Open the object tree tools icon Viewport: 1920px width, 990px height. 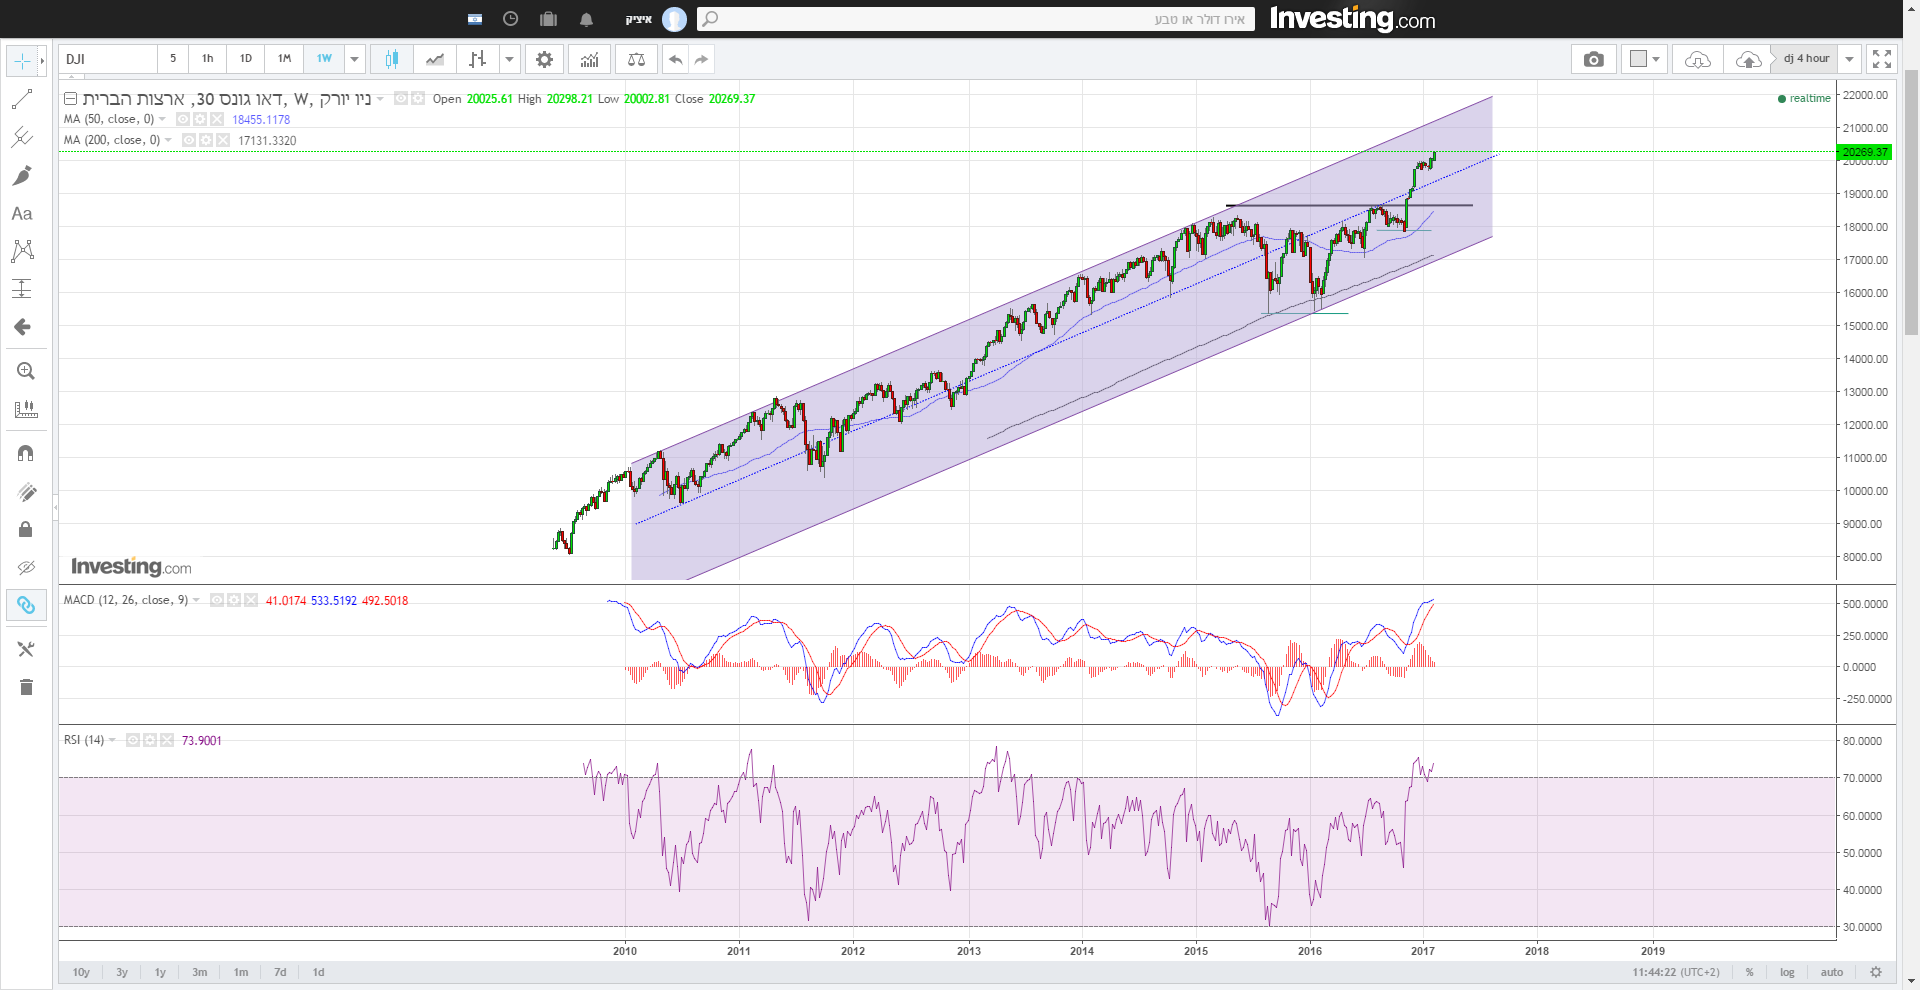(26, 649)
